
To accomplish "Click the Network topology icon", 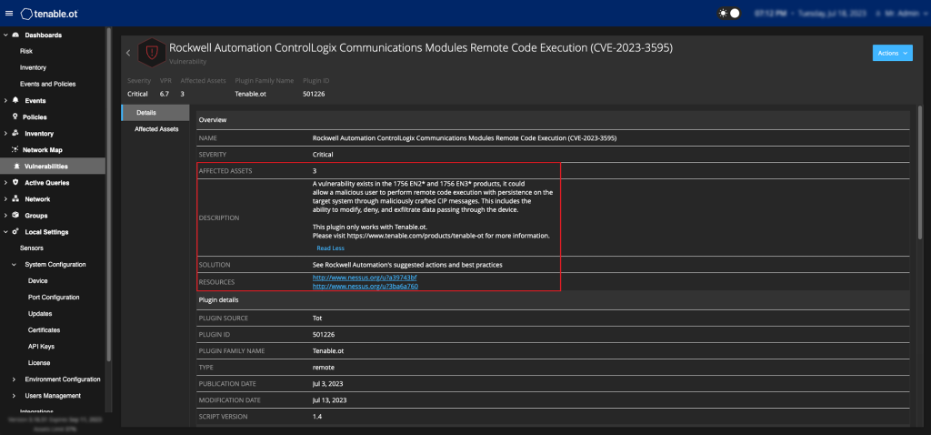I will pyautogui.click(x=15, y=199).
